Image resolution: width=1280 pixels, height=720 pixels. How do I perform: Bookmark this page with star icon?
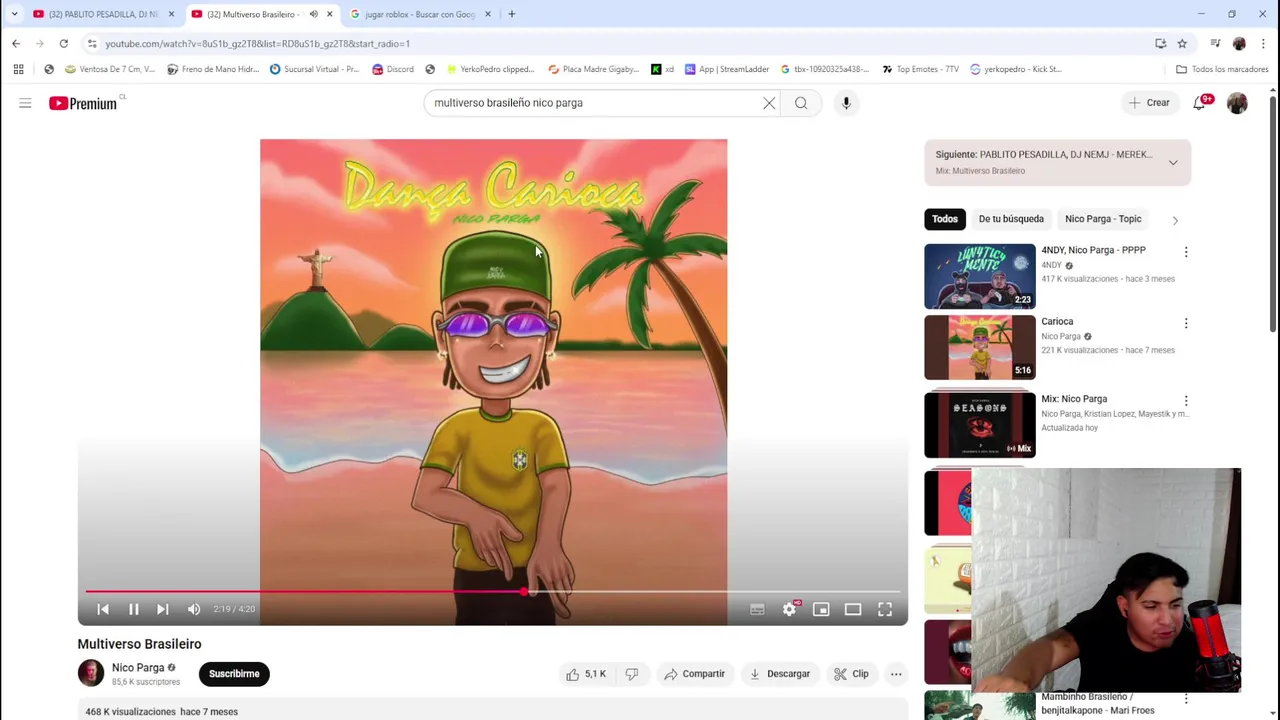coord(1182,43)
